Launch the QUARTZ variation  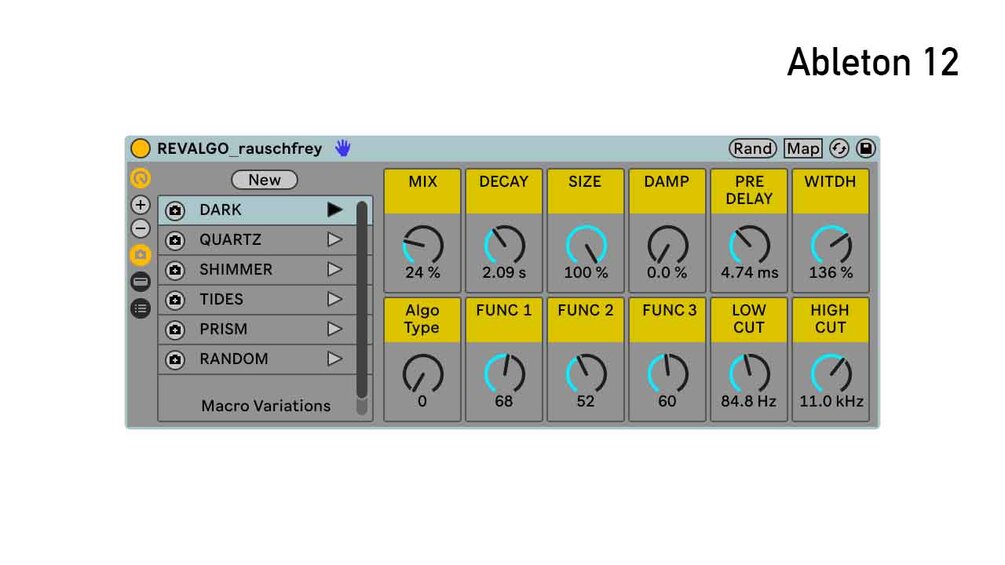pyautogui.click(x=334, y=240)
